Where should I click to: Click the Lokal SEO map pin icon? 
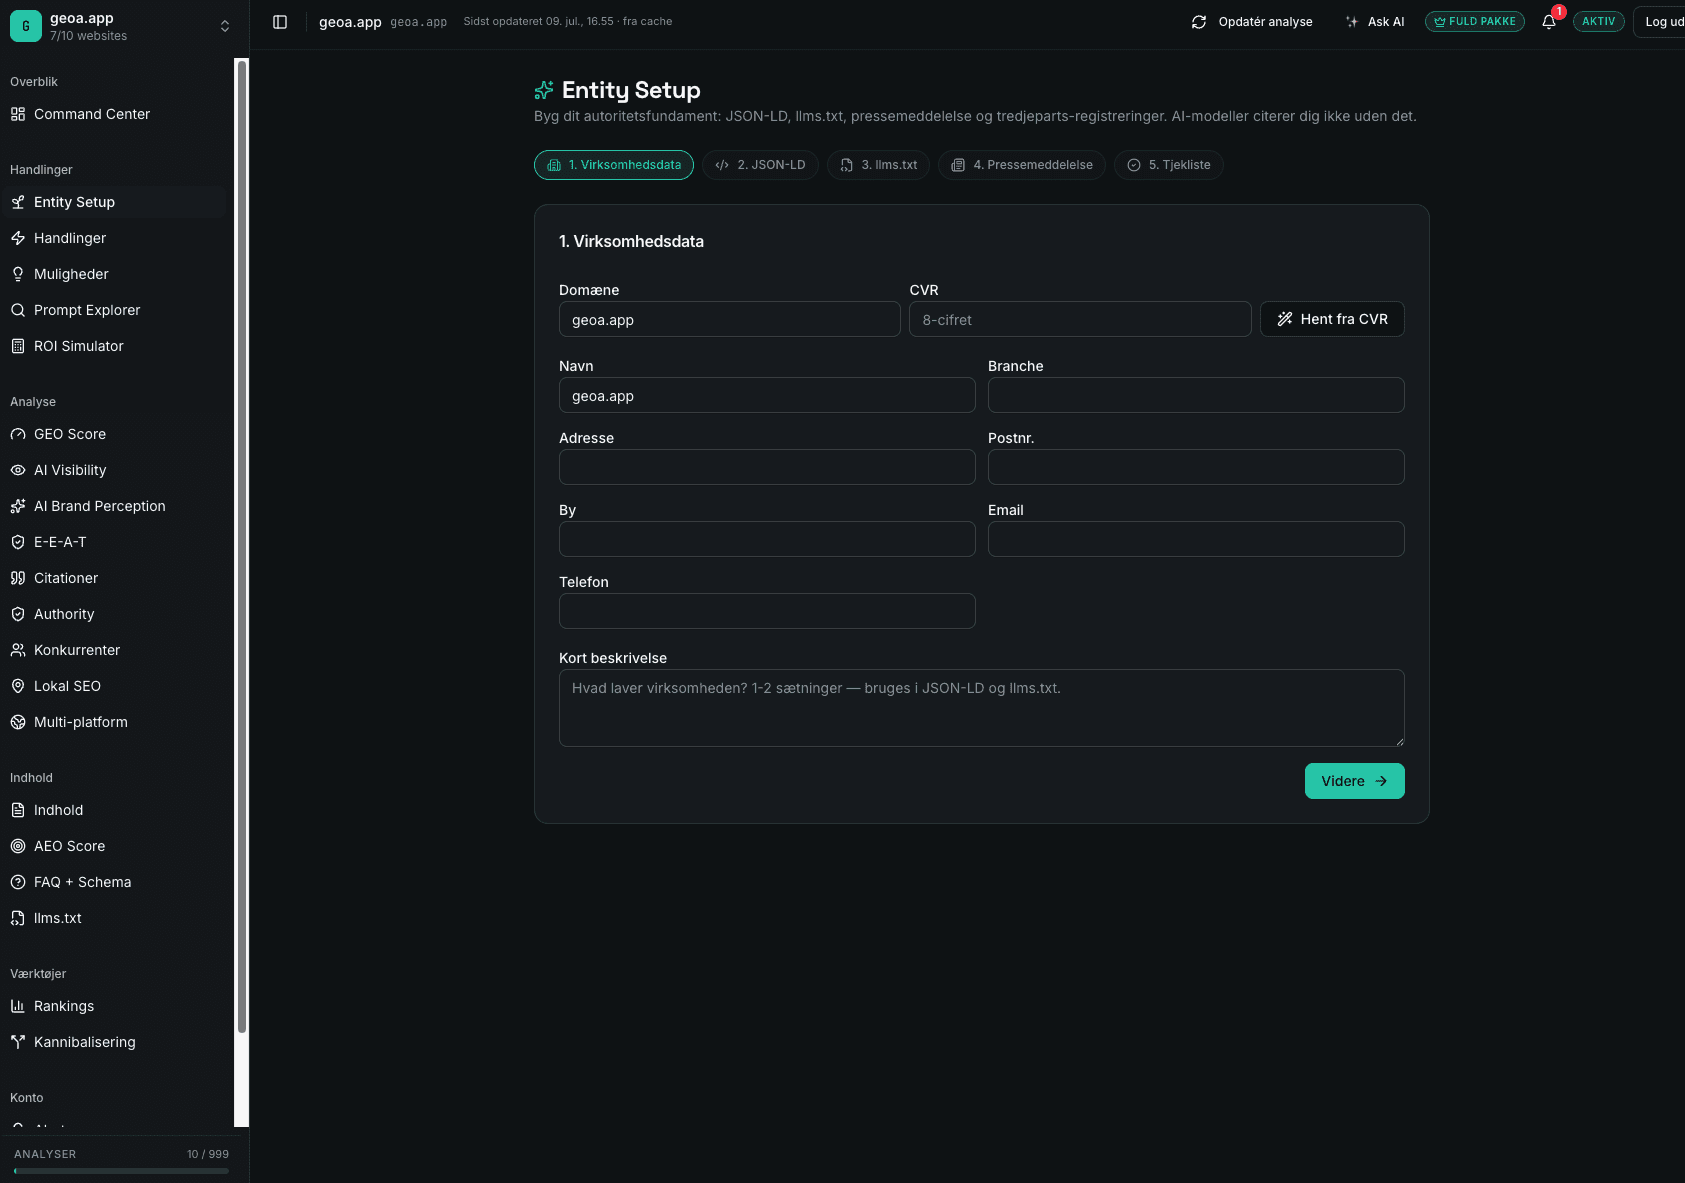[x=18, y=686]
